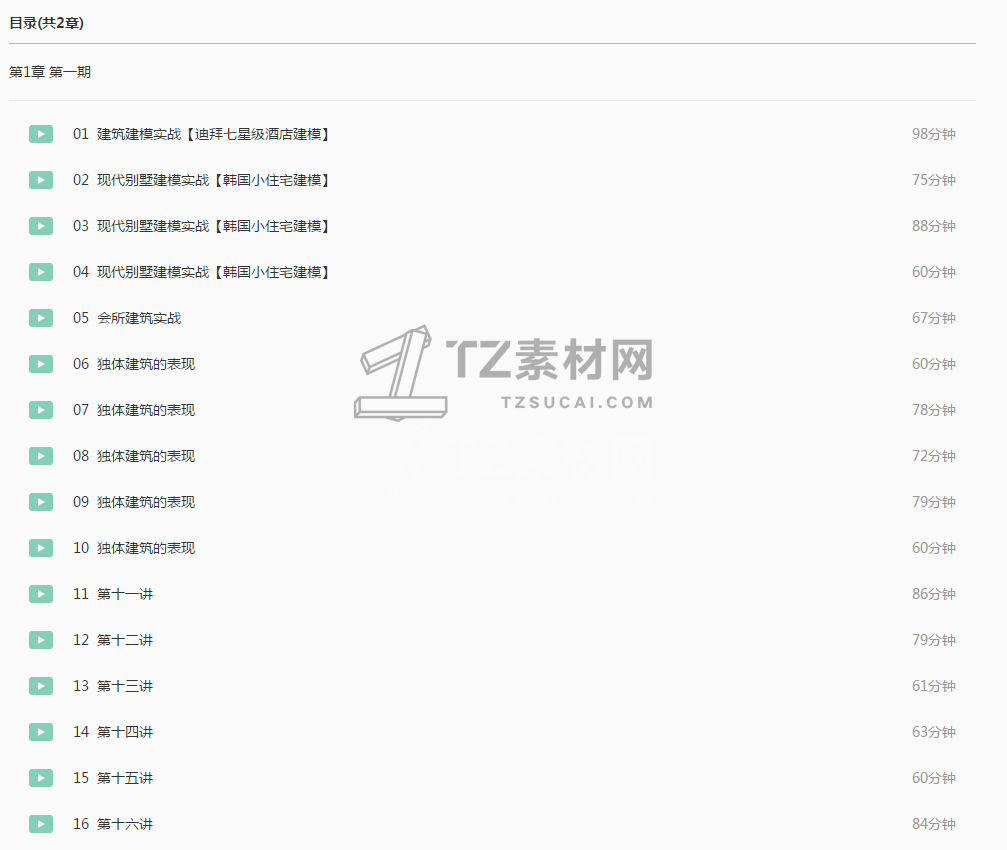Click the 84分钟 duration of lesson 16
Image resolution: width=1007 pixels, height=850 pixels.
pyautogui.click(x=934, y=824)
